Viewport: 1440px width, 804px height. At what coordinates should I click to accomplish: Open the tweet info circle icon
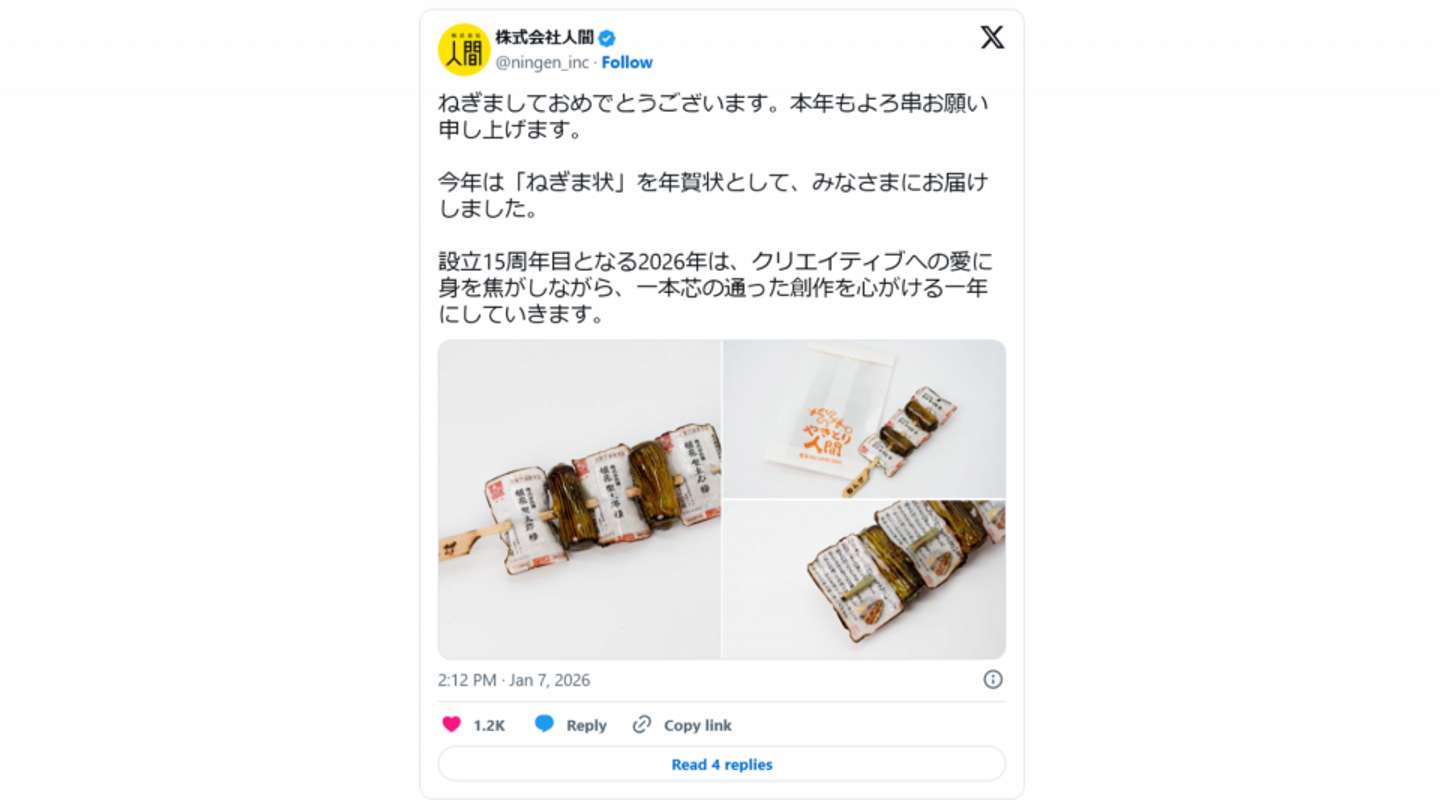[x=992, y=680]
